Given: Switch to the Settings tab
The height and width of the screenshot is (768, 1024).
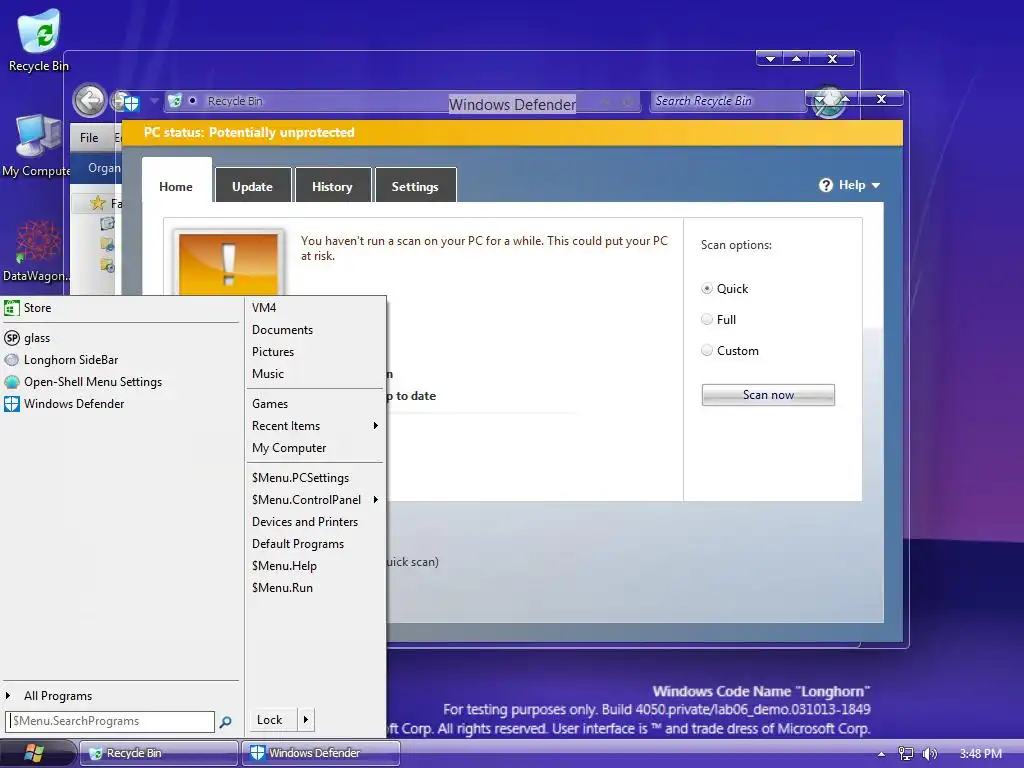Looking at the screenshot, I should pos(415,186).
